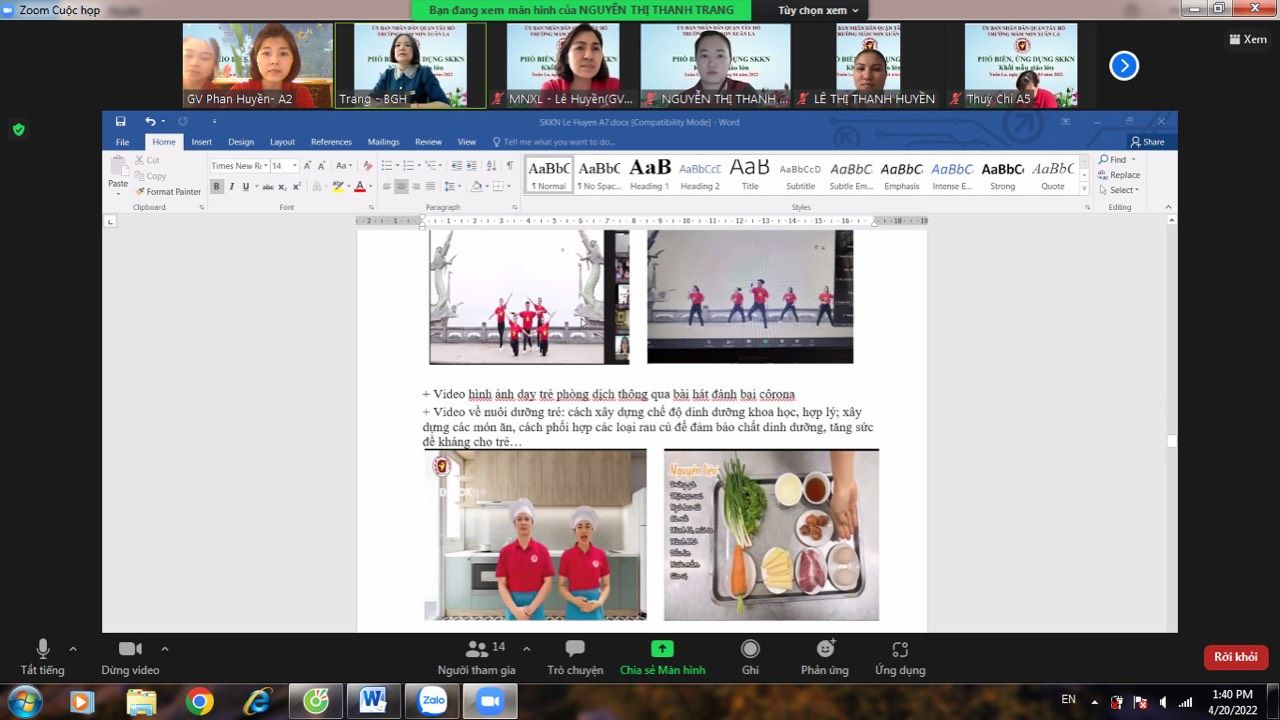Expand audio options arrow beside Tắt tiếng
This screenshot has width=1280, height=720.
(73, 648)
